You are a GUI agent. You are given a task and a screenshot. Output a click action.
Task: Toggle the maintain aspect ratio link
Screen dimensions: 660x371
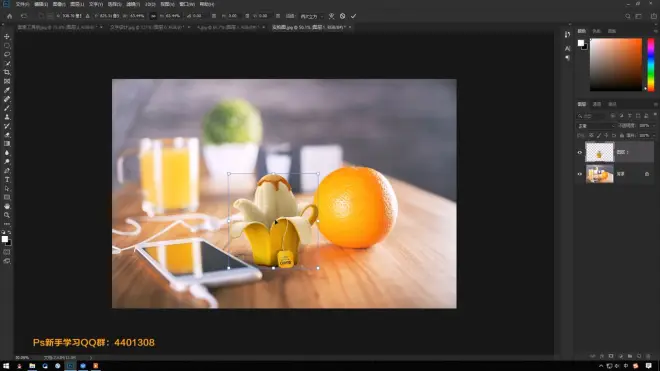(153, 16)
